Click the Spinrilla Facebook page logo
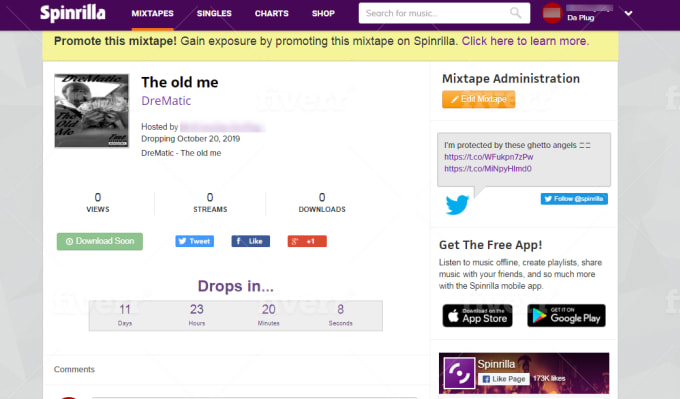 tap(459, 373)
